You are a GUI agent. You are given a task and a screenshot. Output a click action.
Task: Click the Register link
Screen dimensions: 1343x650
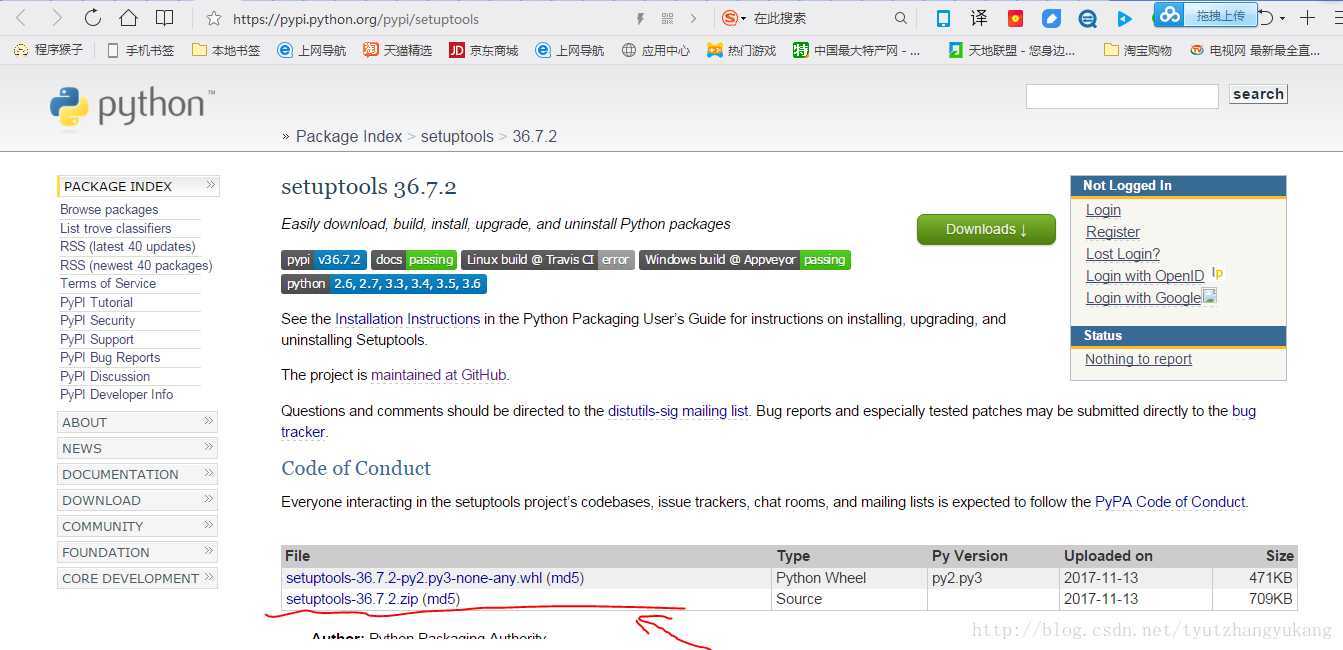coord(1113,232)
